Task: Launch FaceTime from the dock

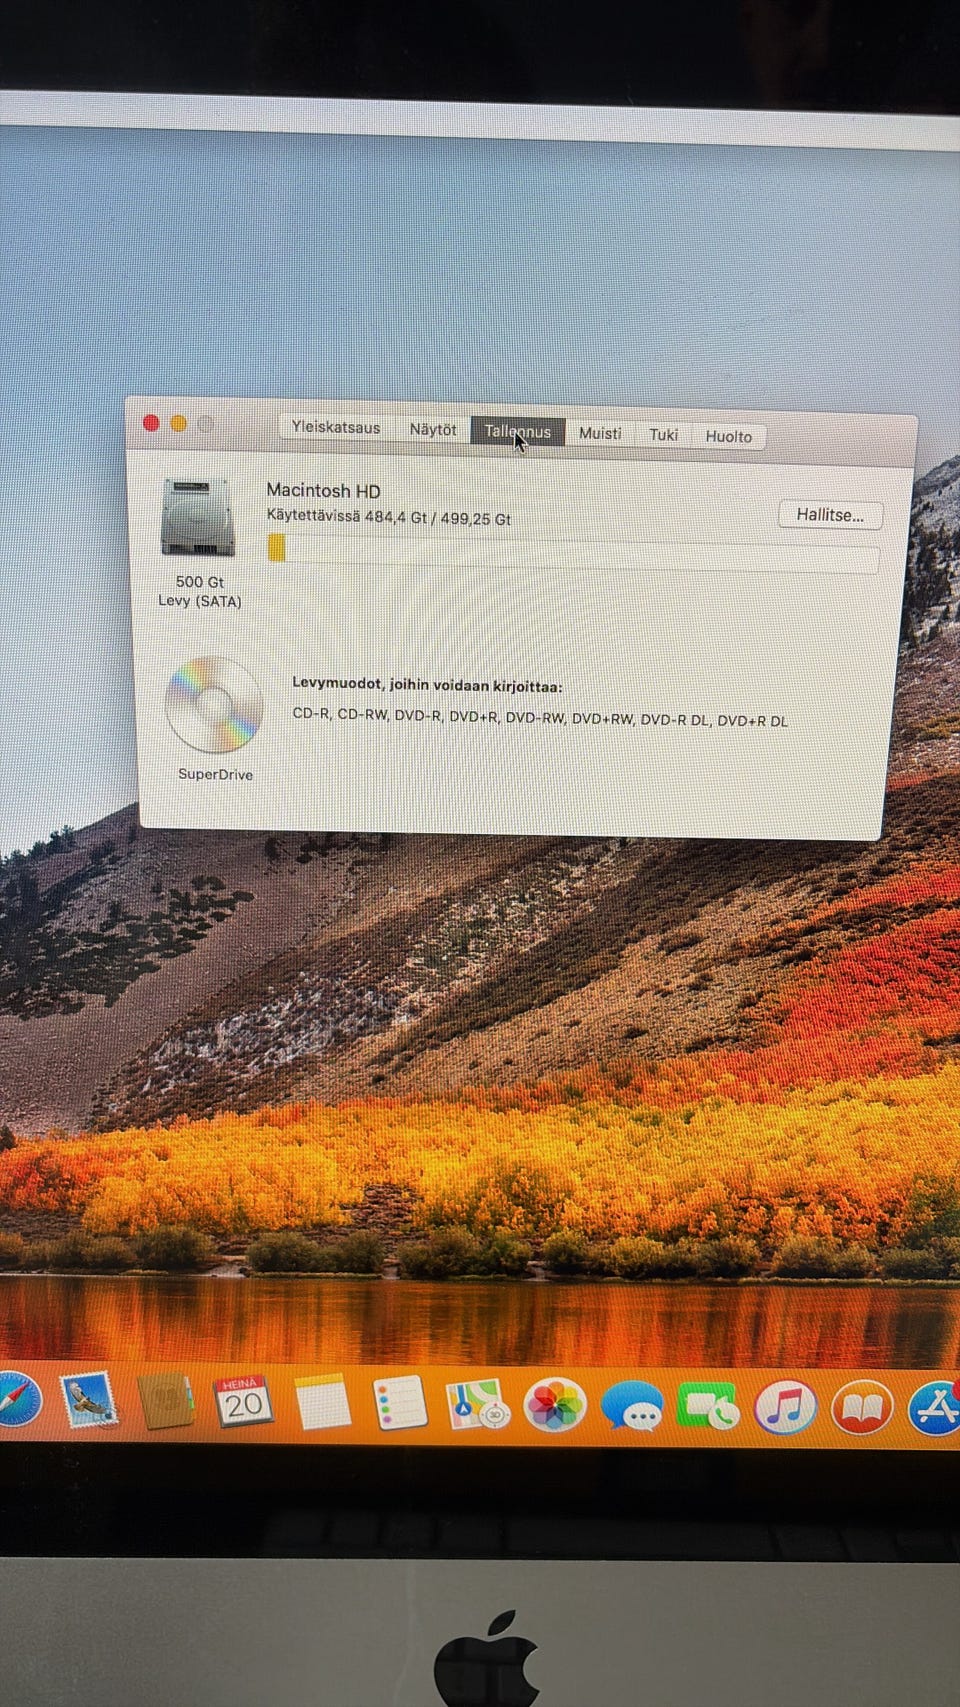Action: 708,1407
